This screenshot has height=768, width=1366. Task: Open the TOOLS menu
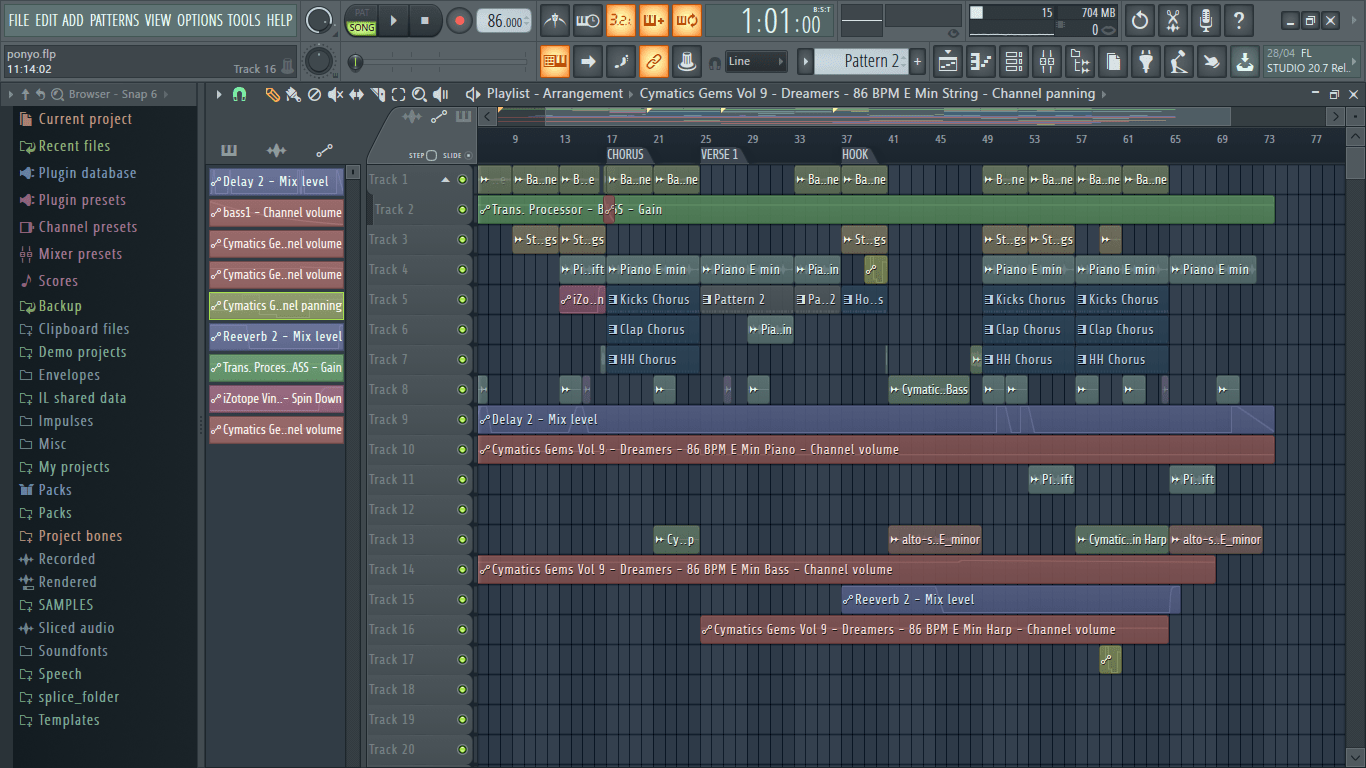pyautogui.click(x=244, y=20)
